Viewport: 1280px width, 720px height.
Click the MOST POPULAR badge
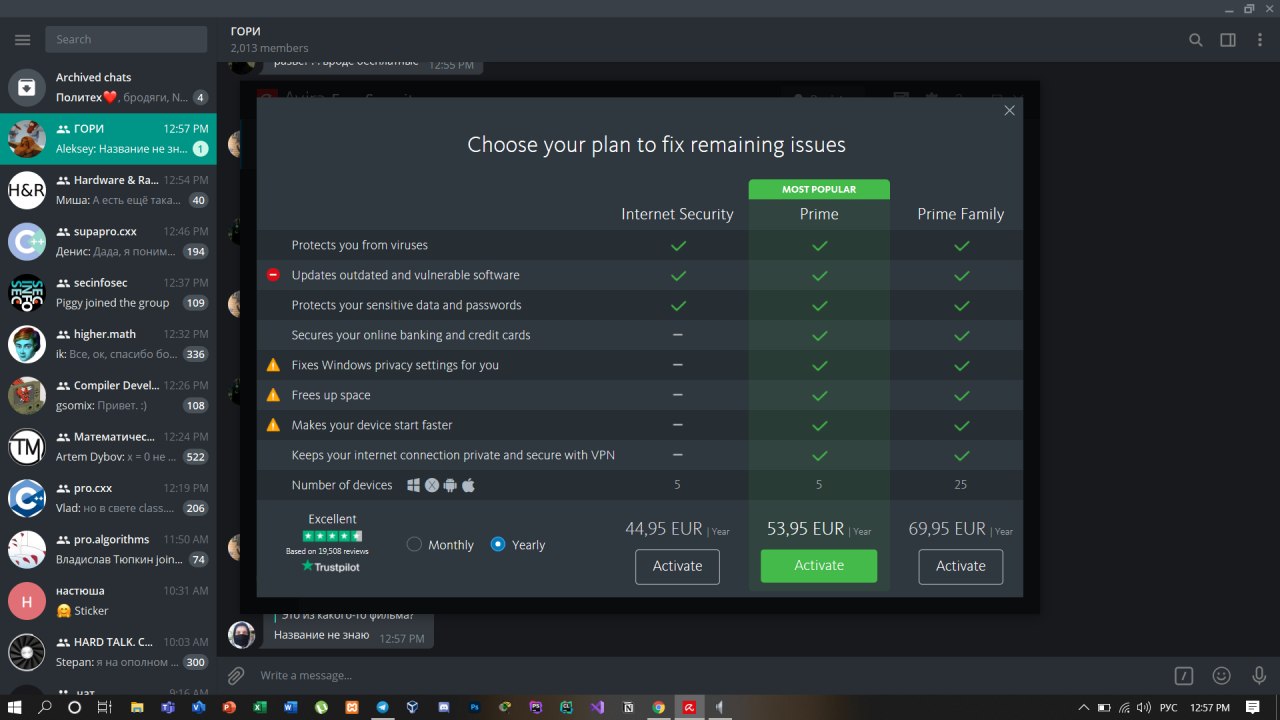(819, 189)
